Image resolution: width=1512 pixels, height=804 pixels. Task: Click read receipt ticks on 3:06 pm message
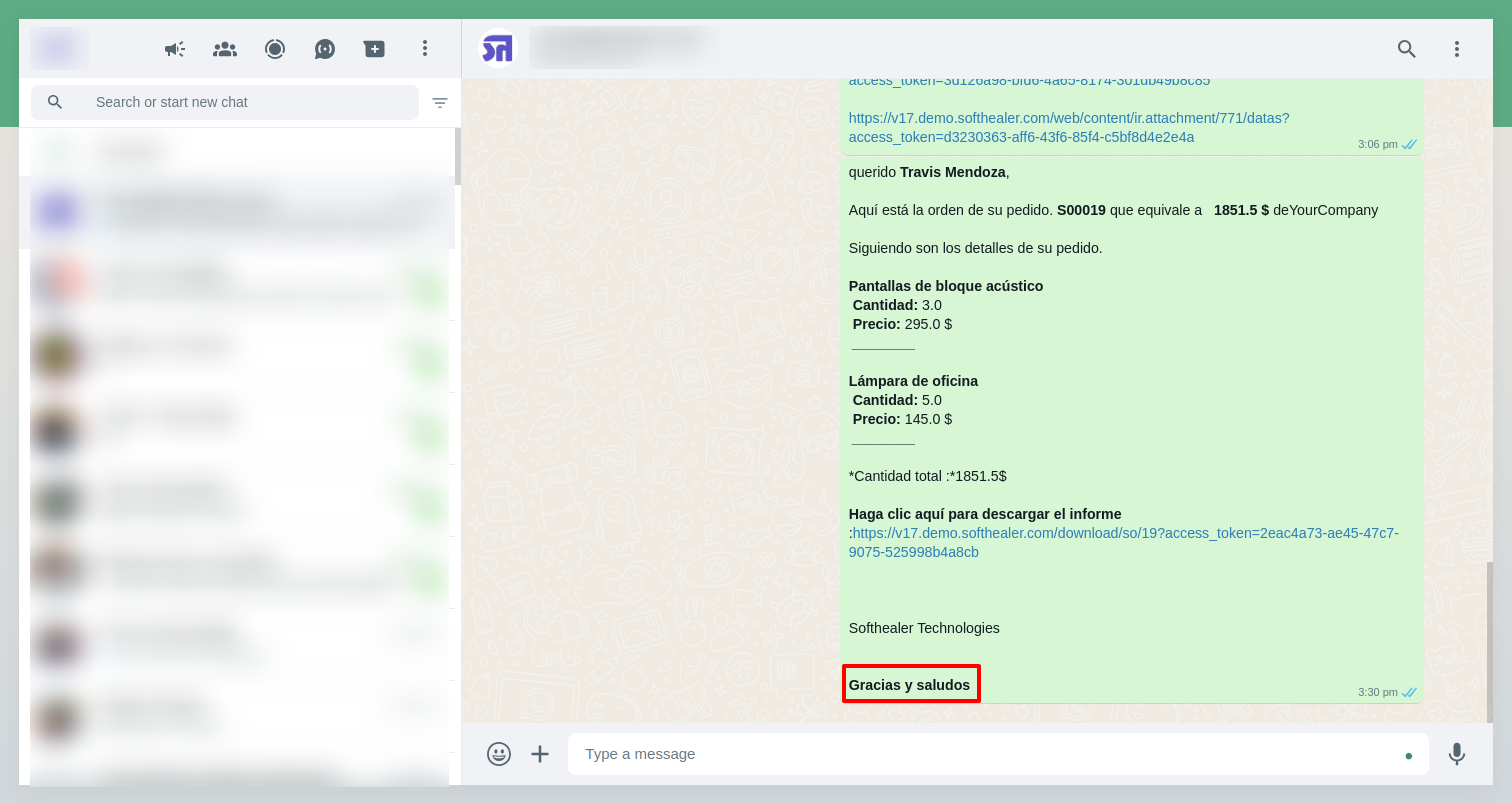[x=1409, y=144]
